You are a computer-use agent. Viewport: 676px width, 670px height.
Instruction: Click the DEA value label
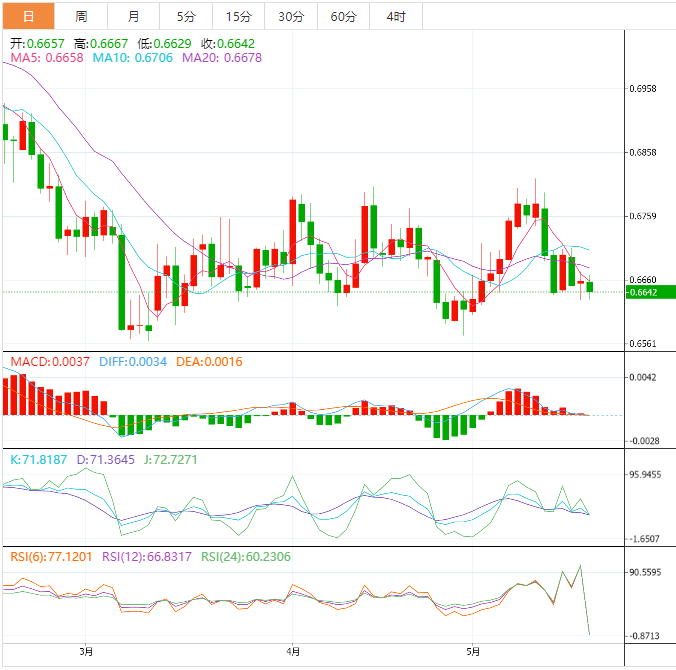[x=205, y=362]
